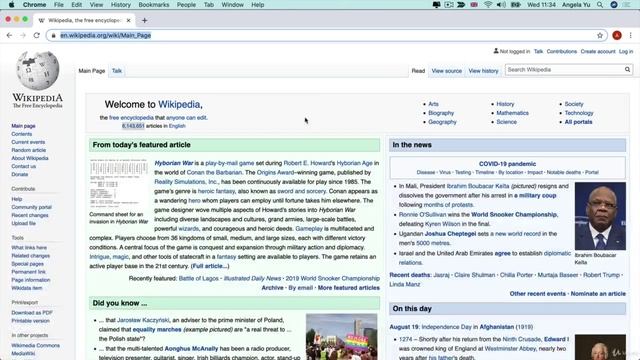Image resolution: width=640 pixels, height=360 pixels.
Task: Switch to the Talk tab
Action: 117,71
